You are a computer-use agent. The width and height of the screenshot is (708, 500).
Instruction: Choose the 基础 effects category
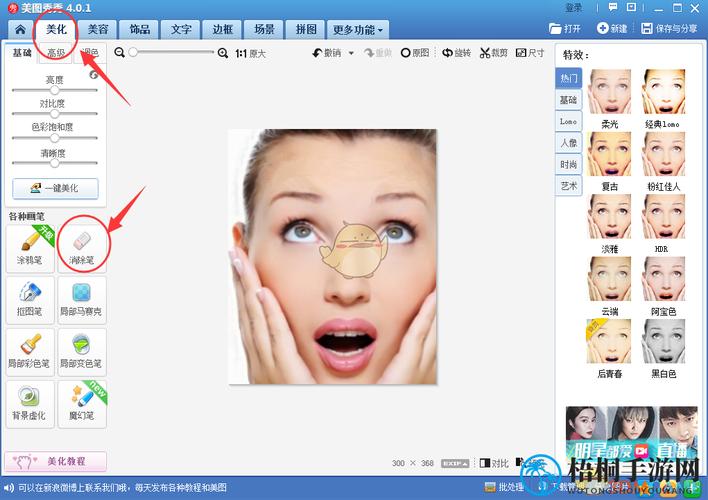pos(568,100)
